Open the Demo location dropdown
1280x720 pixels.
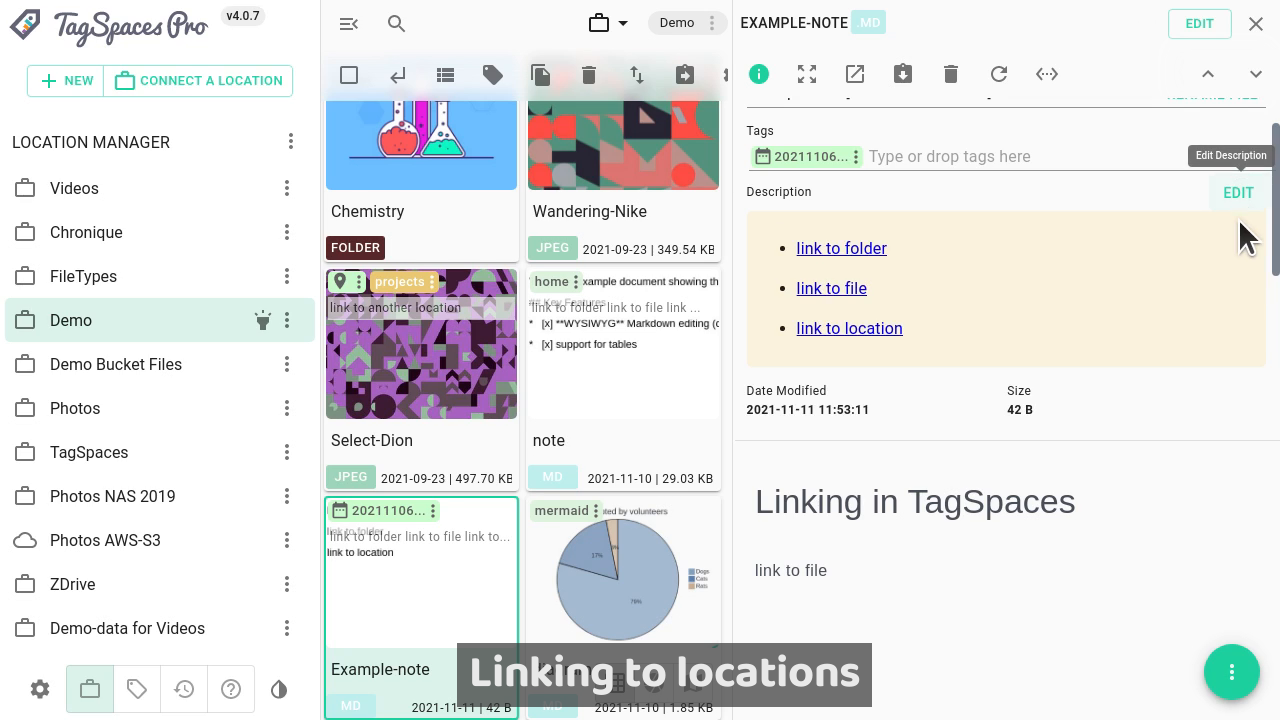[688, 23]
